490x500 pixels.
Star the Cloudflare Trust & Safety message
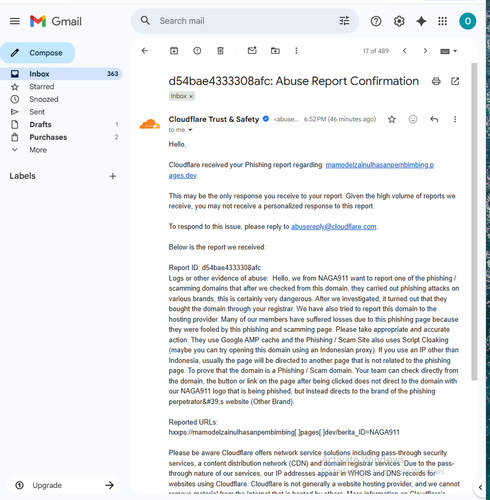392,119
